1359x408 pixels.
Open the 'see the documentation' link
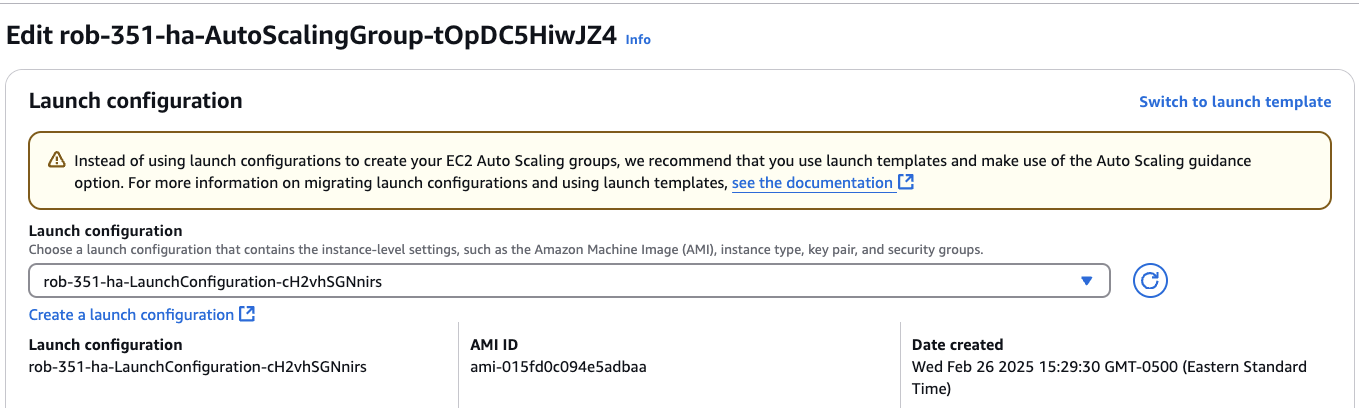coord(812,183)
